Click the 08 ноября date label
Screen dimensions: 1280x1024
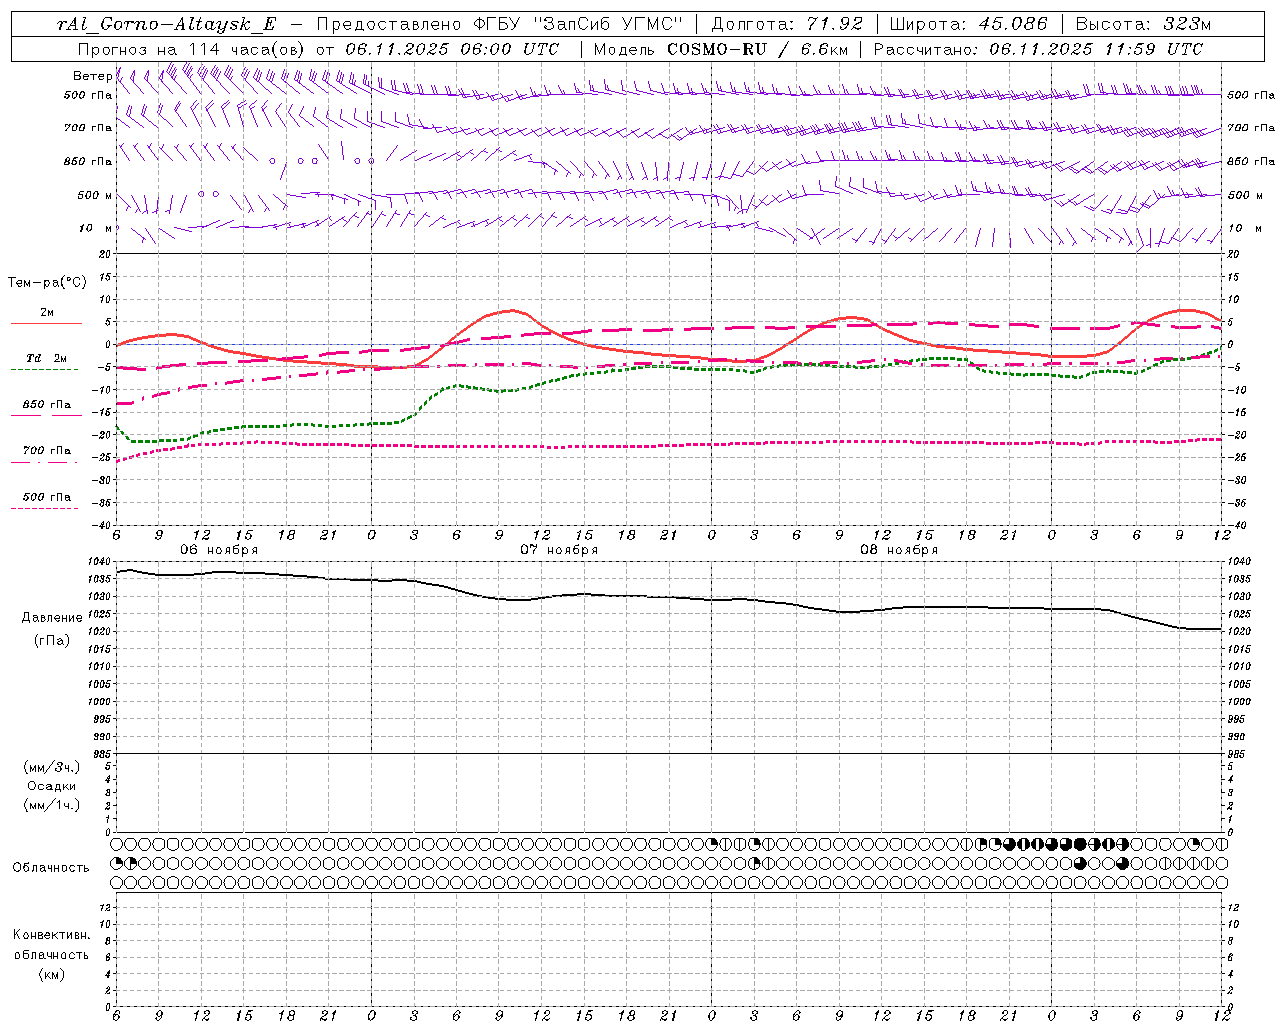[x=899, y=550]
